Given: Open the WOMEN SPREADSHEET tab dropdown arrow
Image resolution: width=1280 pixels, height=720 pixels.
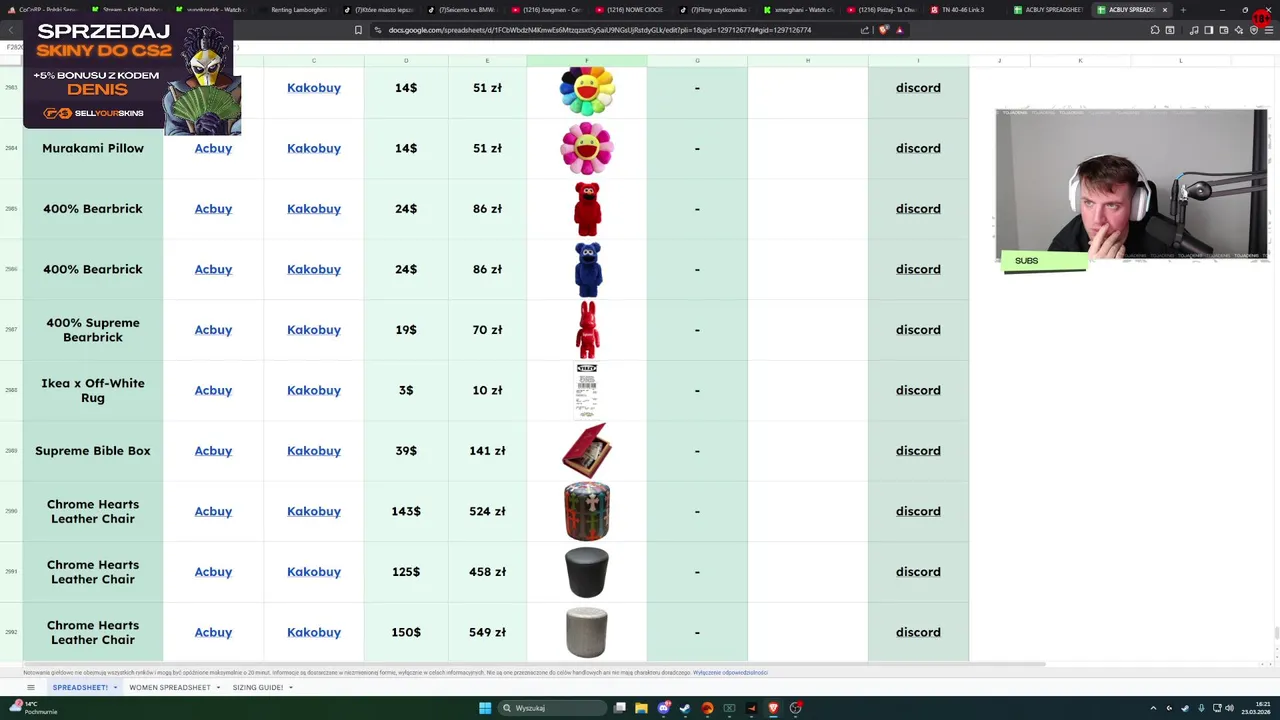Looking at the screenshot, I should coord(218,688).
